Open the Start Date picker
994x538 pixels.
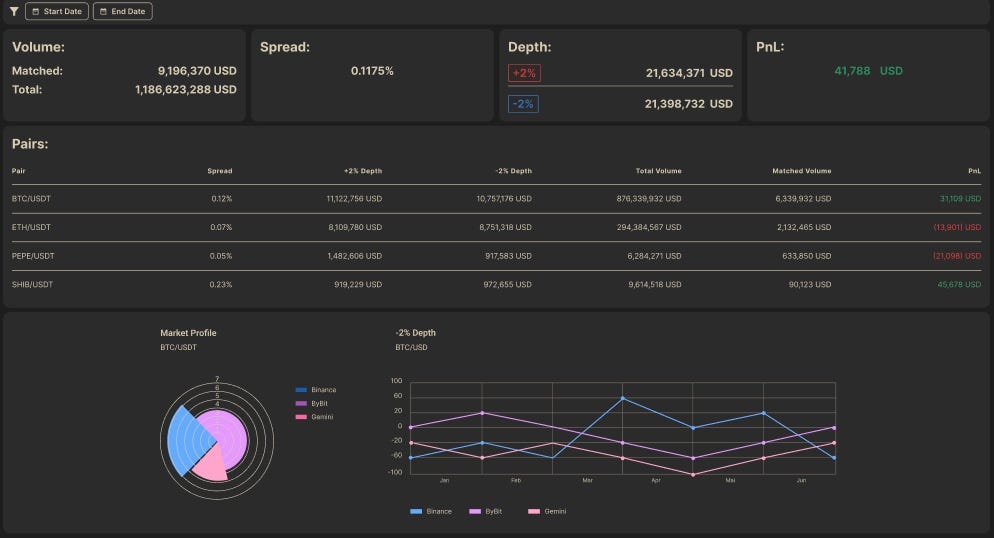(x=57, y=11)
